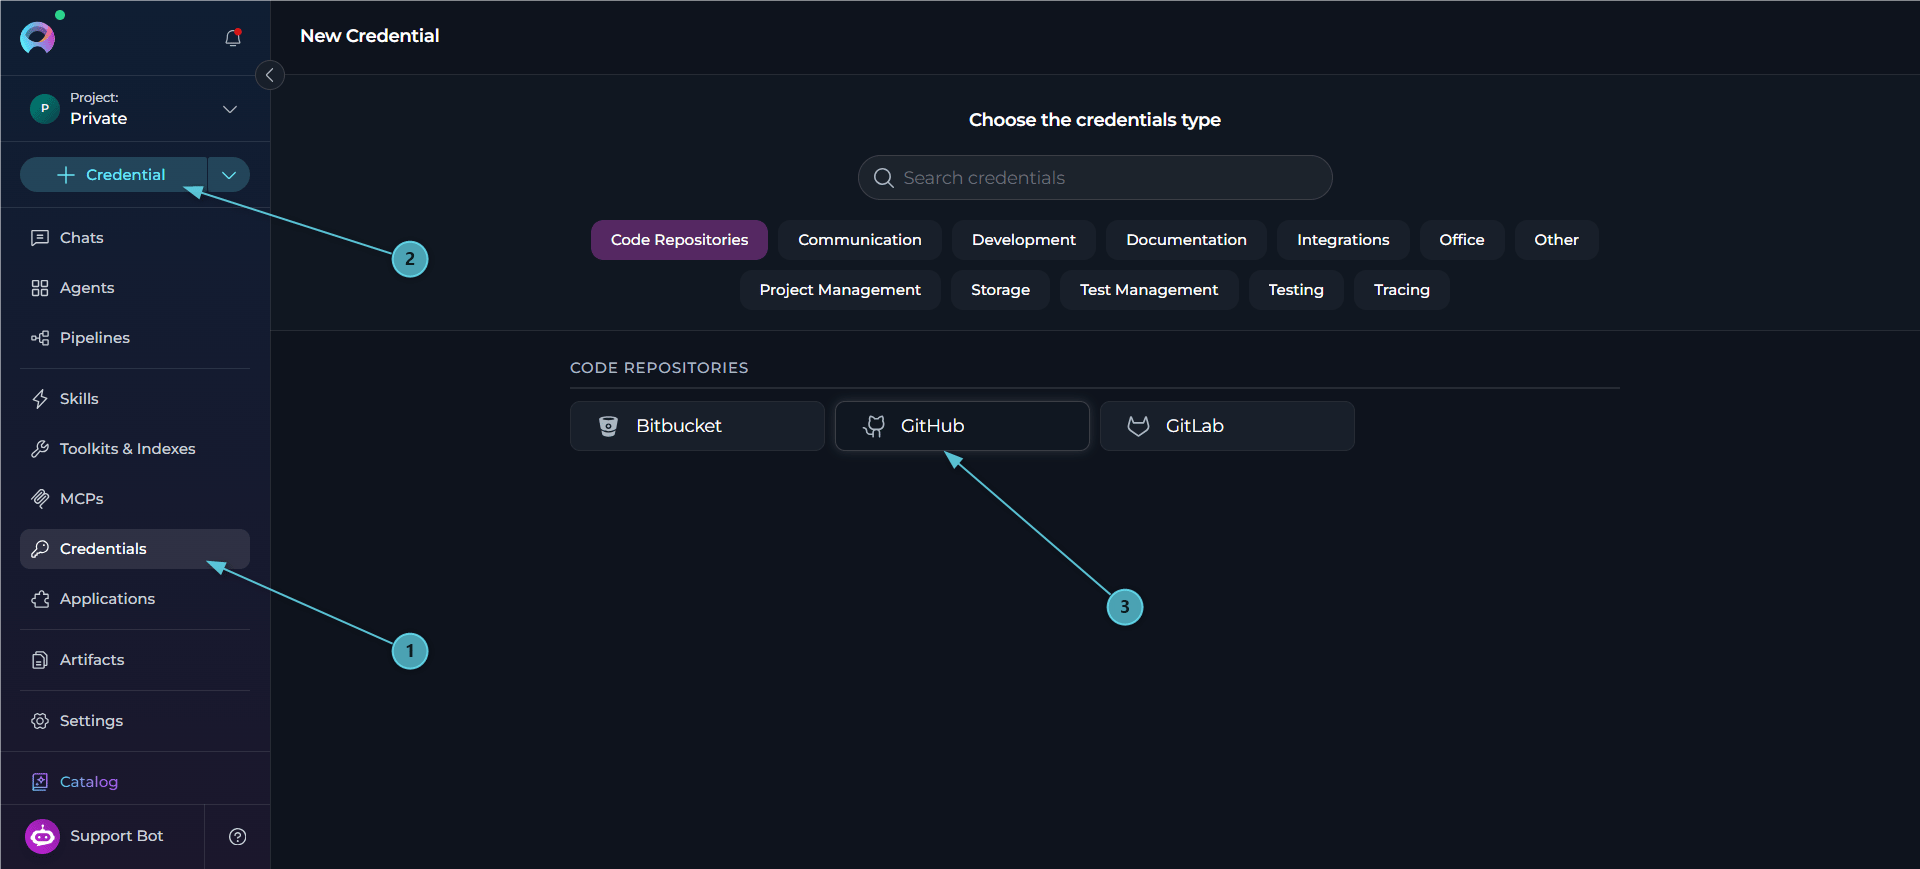Open MCPs from the sidebar
Image resolution: width=1920 pixels, height=869 pixels.
[135, 499]
